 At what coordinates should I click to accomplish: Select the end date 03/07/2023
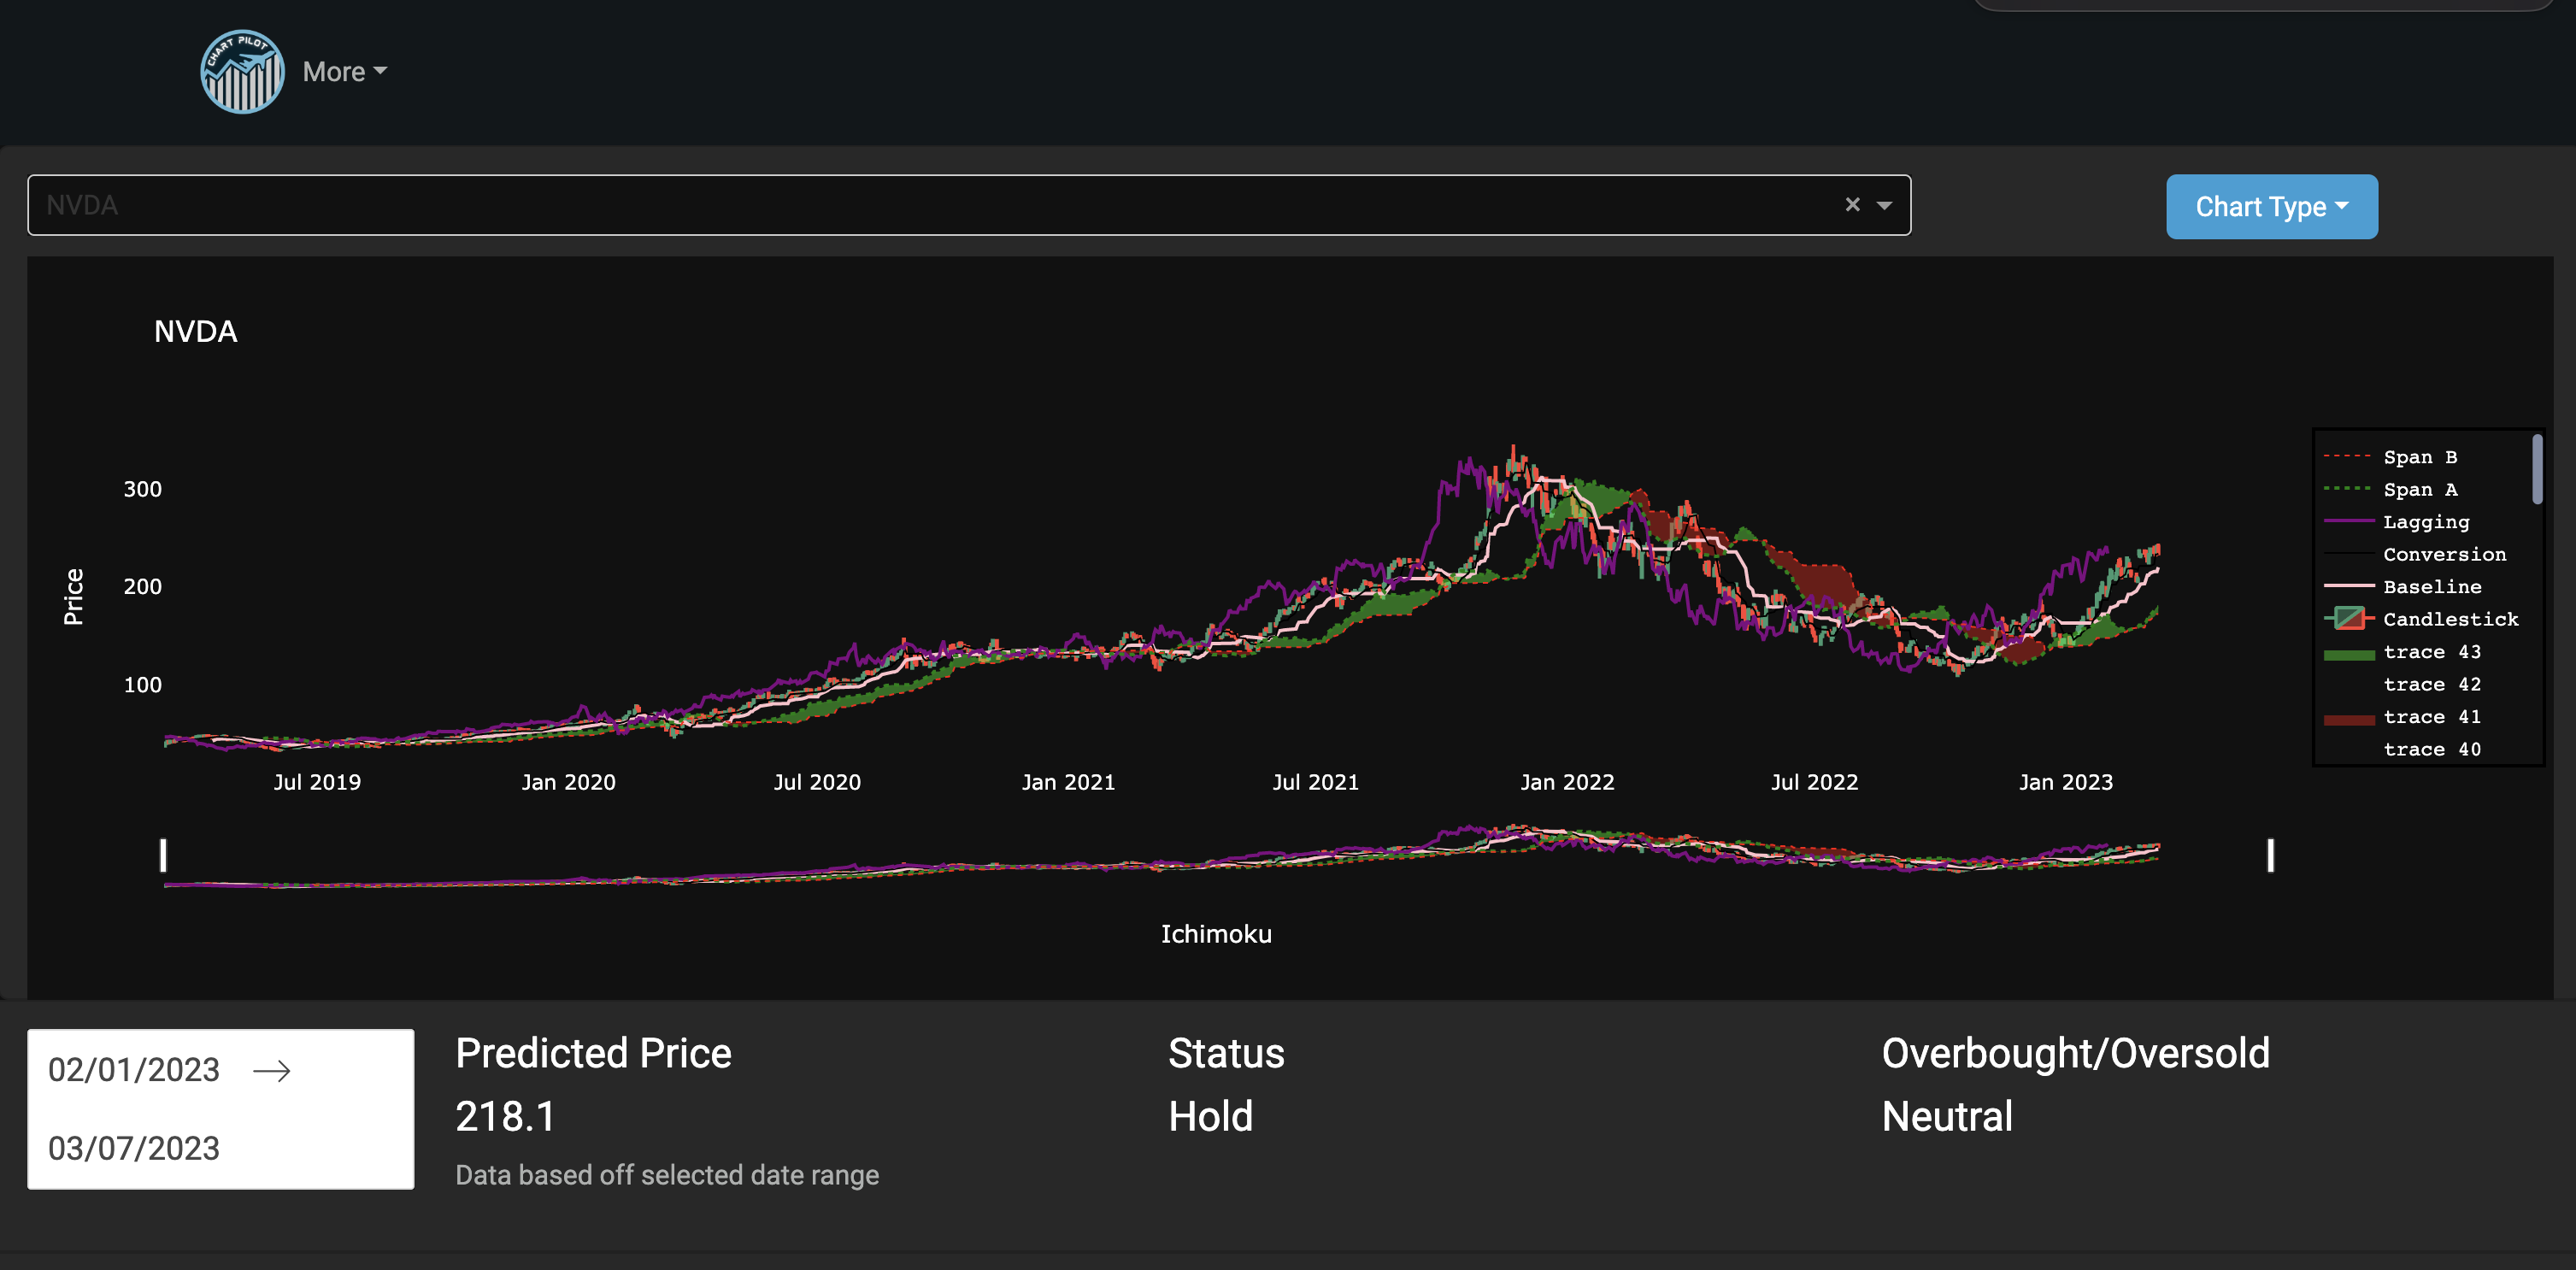(134, 1148)
